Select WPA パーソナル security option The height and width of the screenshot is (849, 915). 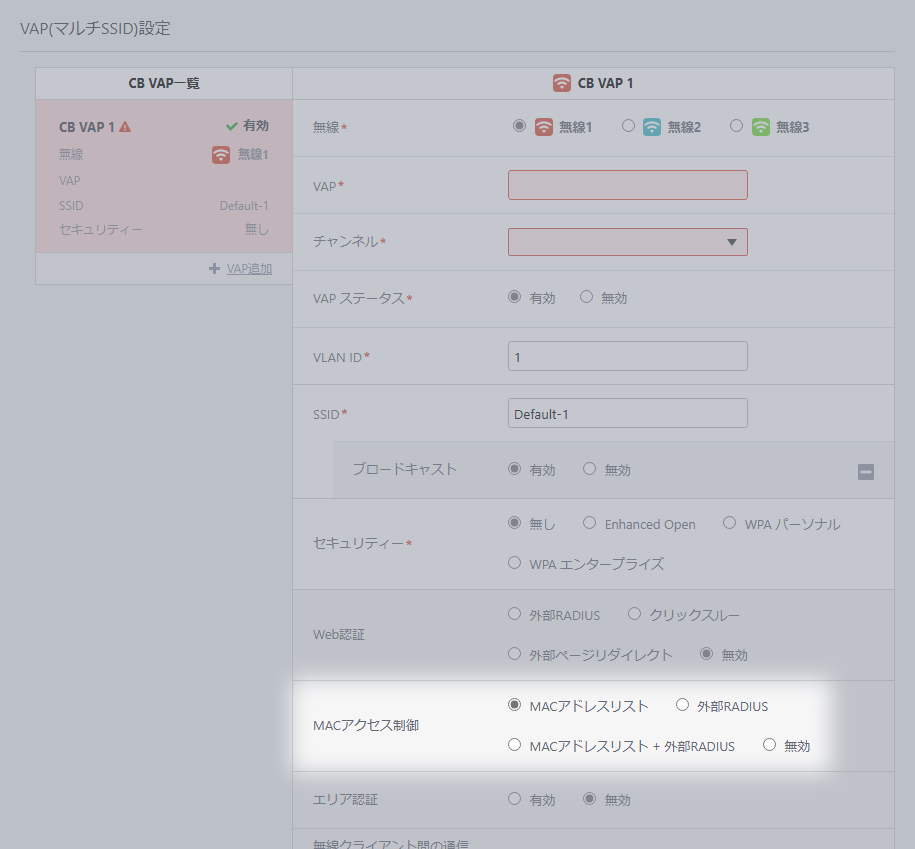(x=729, y=523)
